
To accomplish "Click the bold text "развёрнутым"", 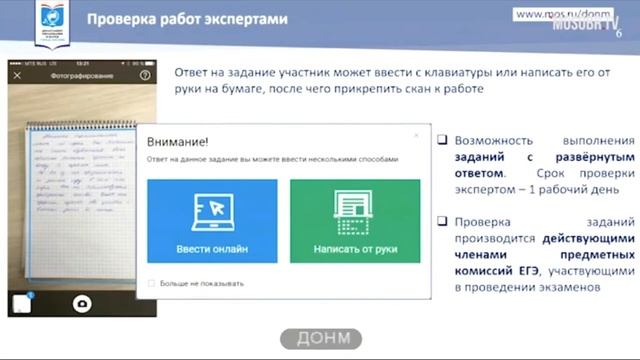I will [595, 157].
